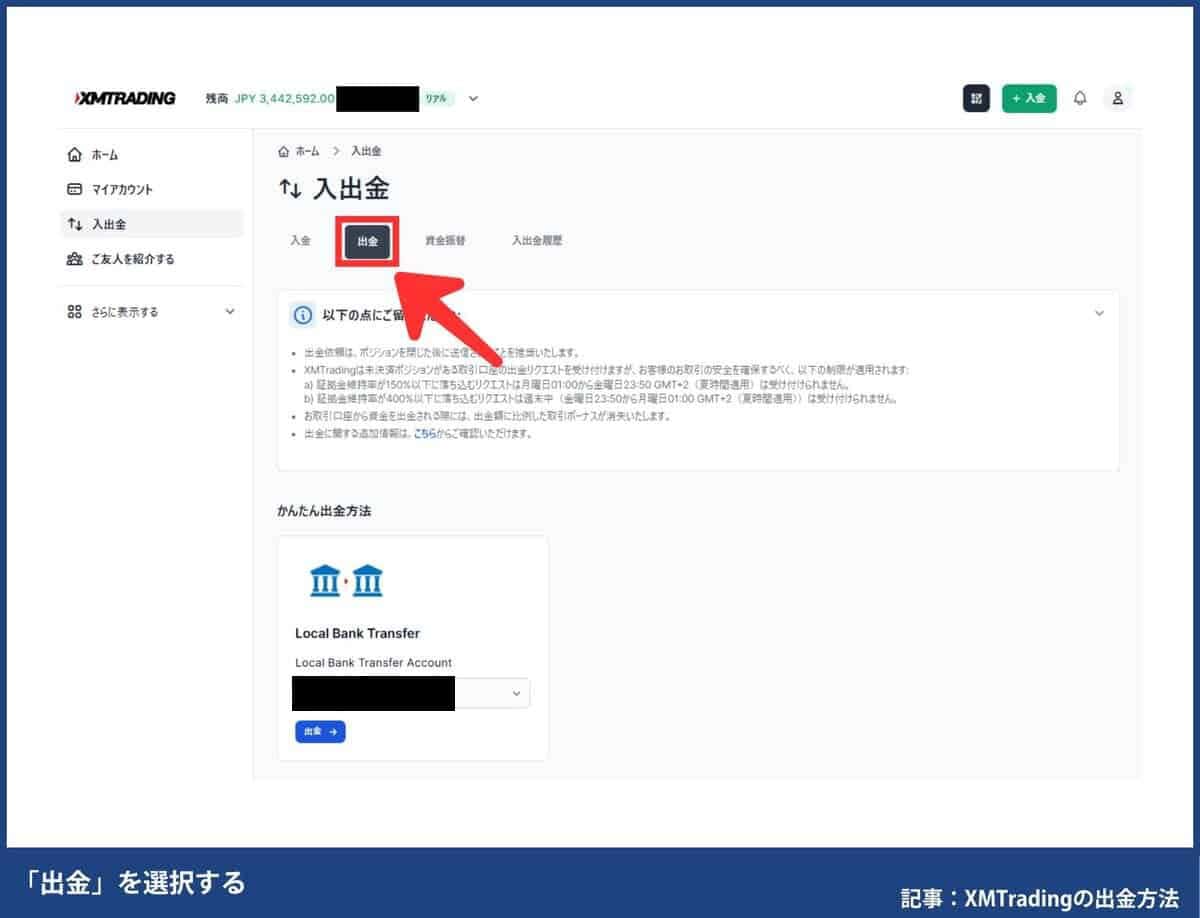Open the notifications bell
The height and width of the screenshot is (918, 1200).
coord(1080,98)
